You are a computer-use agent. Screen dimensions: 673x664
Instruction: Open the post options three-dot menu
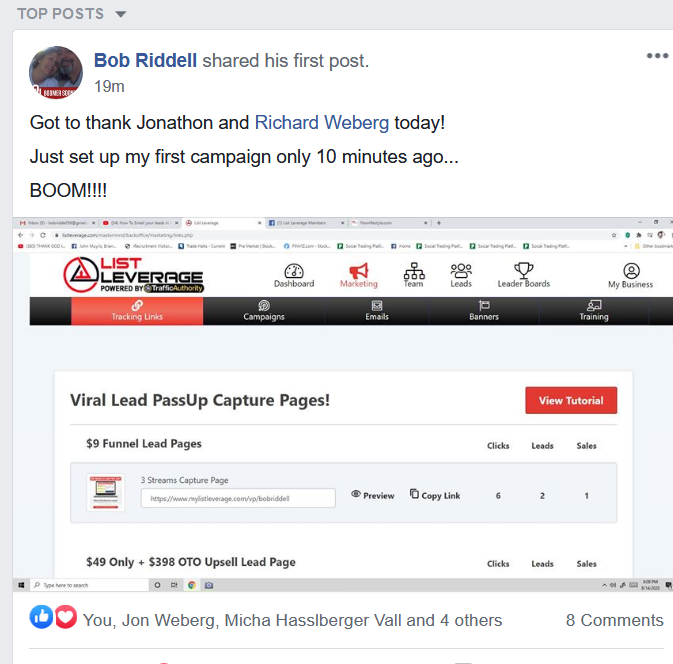point(658,55)
